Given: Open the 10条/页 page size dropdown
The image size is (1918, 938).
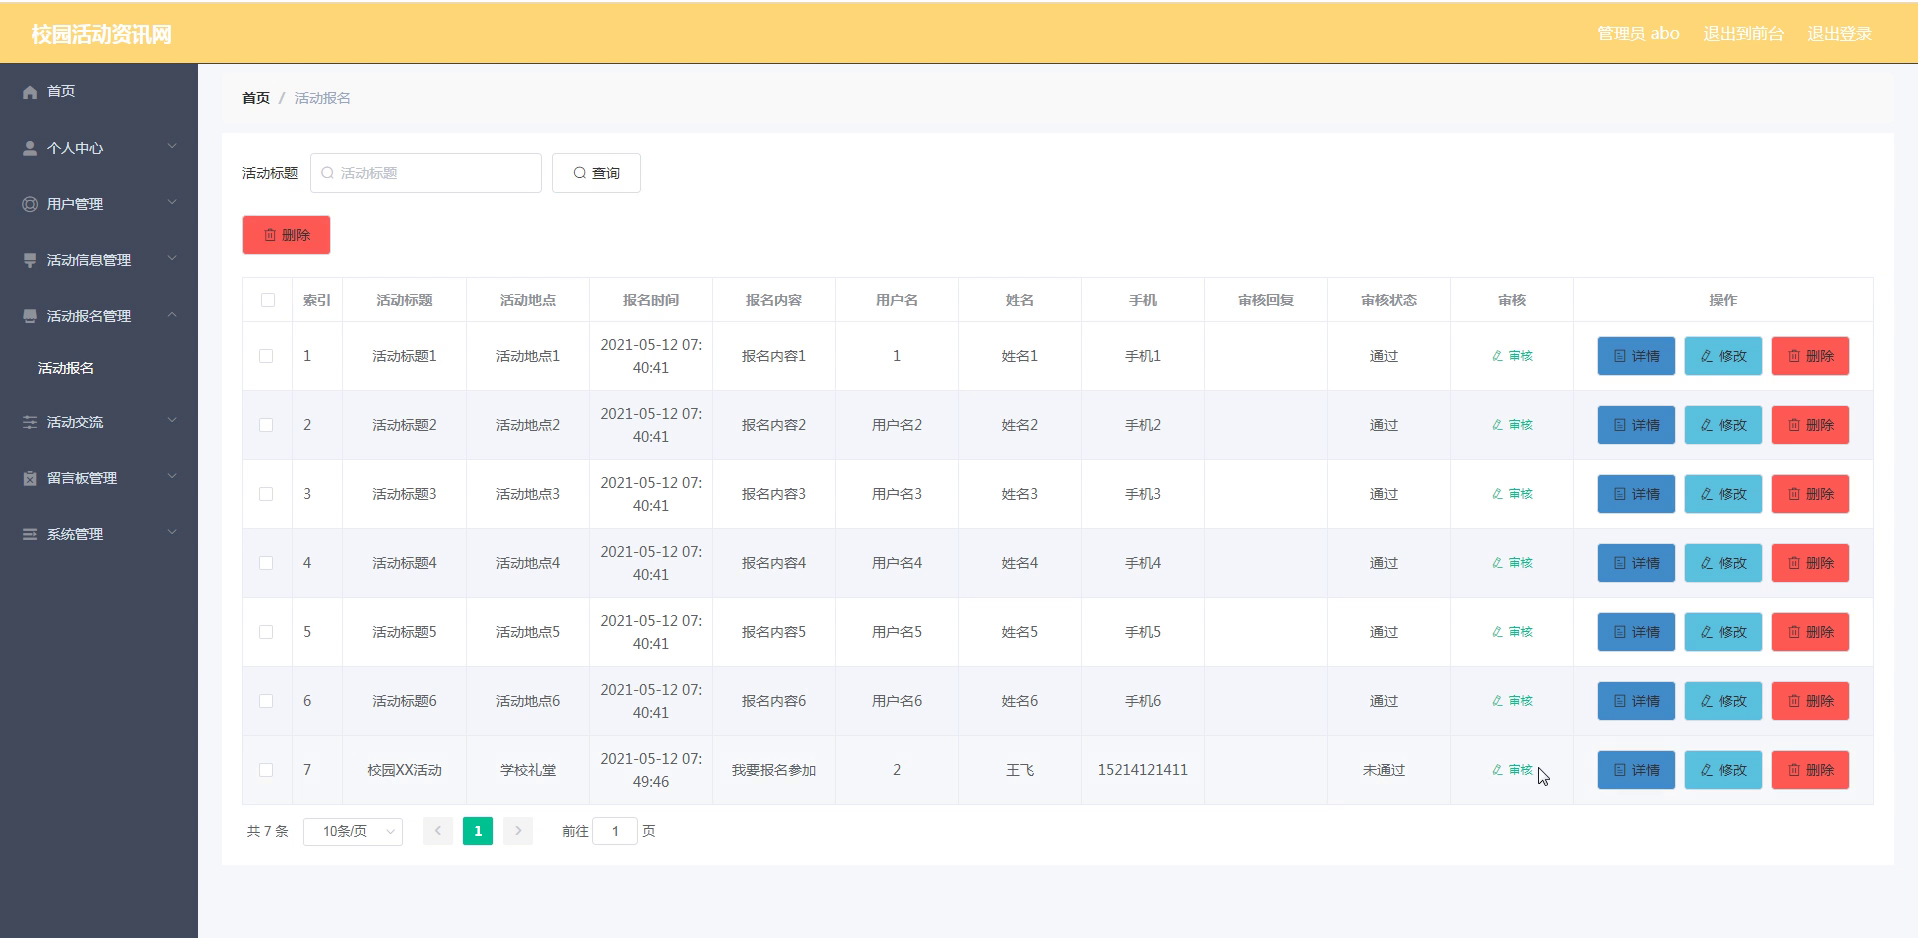Looking at the screenshot, I should (353, 831).
